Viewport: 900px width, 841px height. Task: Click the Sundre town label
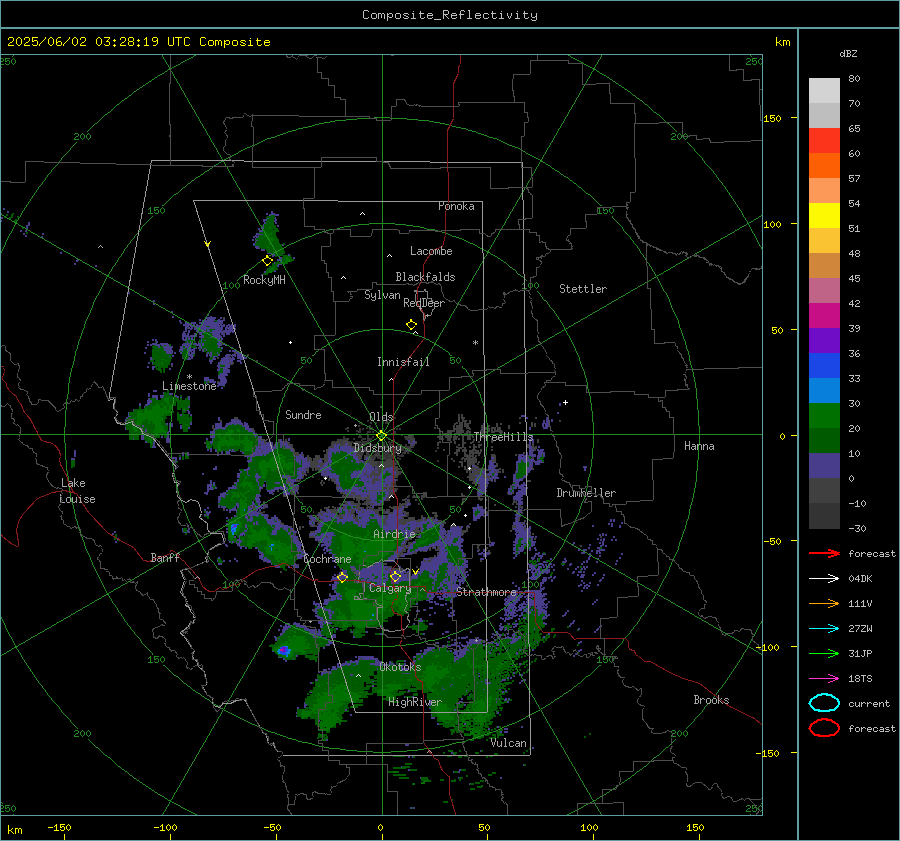pos(303,414)
